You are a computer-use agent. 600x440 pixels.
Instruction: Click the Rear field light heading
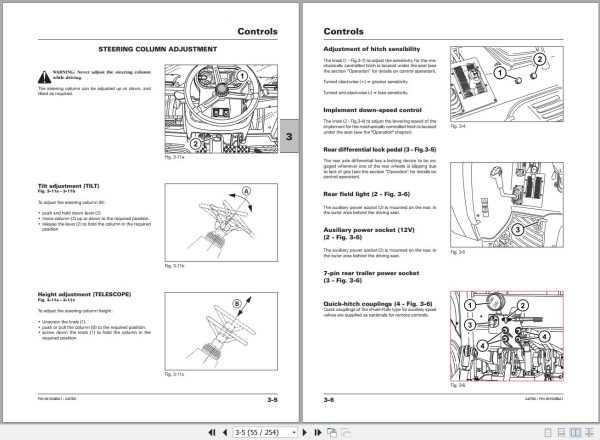click(367, 194)
